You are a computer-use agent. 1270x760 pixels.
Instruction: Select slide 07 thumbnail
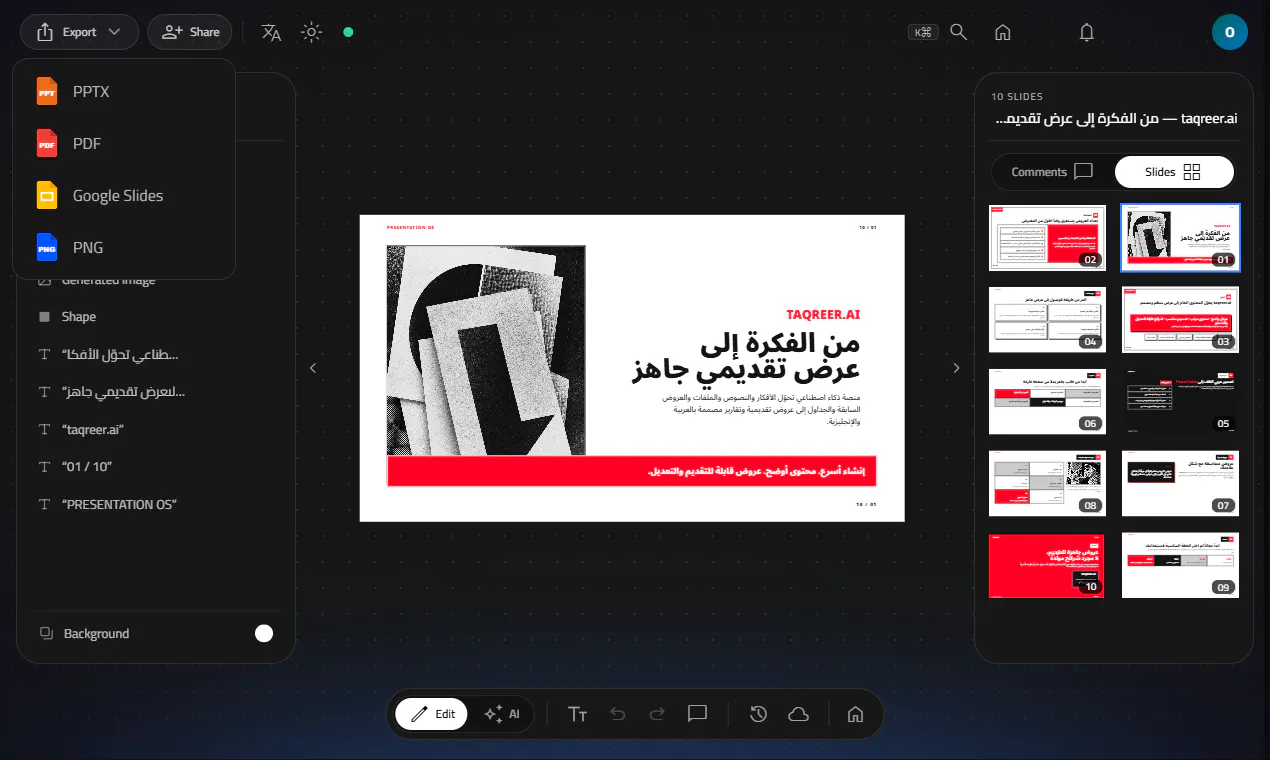[x=1180, y=484]
